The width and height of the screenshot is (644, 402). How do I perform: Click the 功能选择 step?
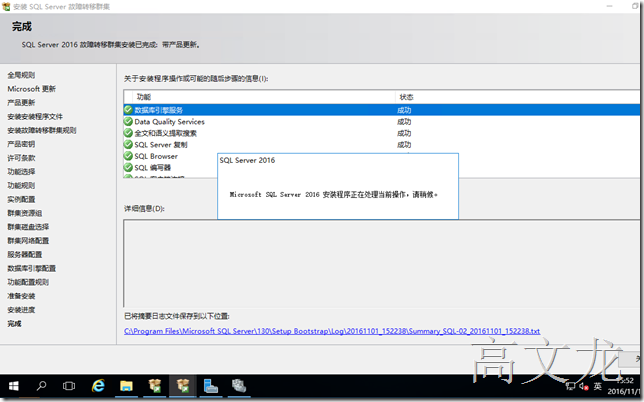click(x=21, y=172)
